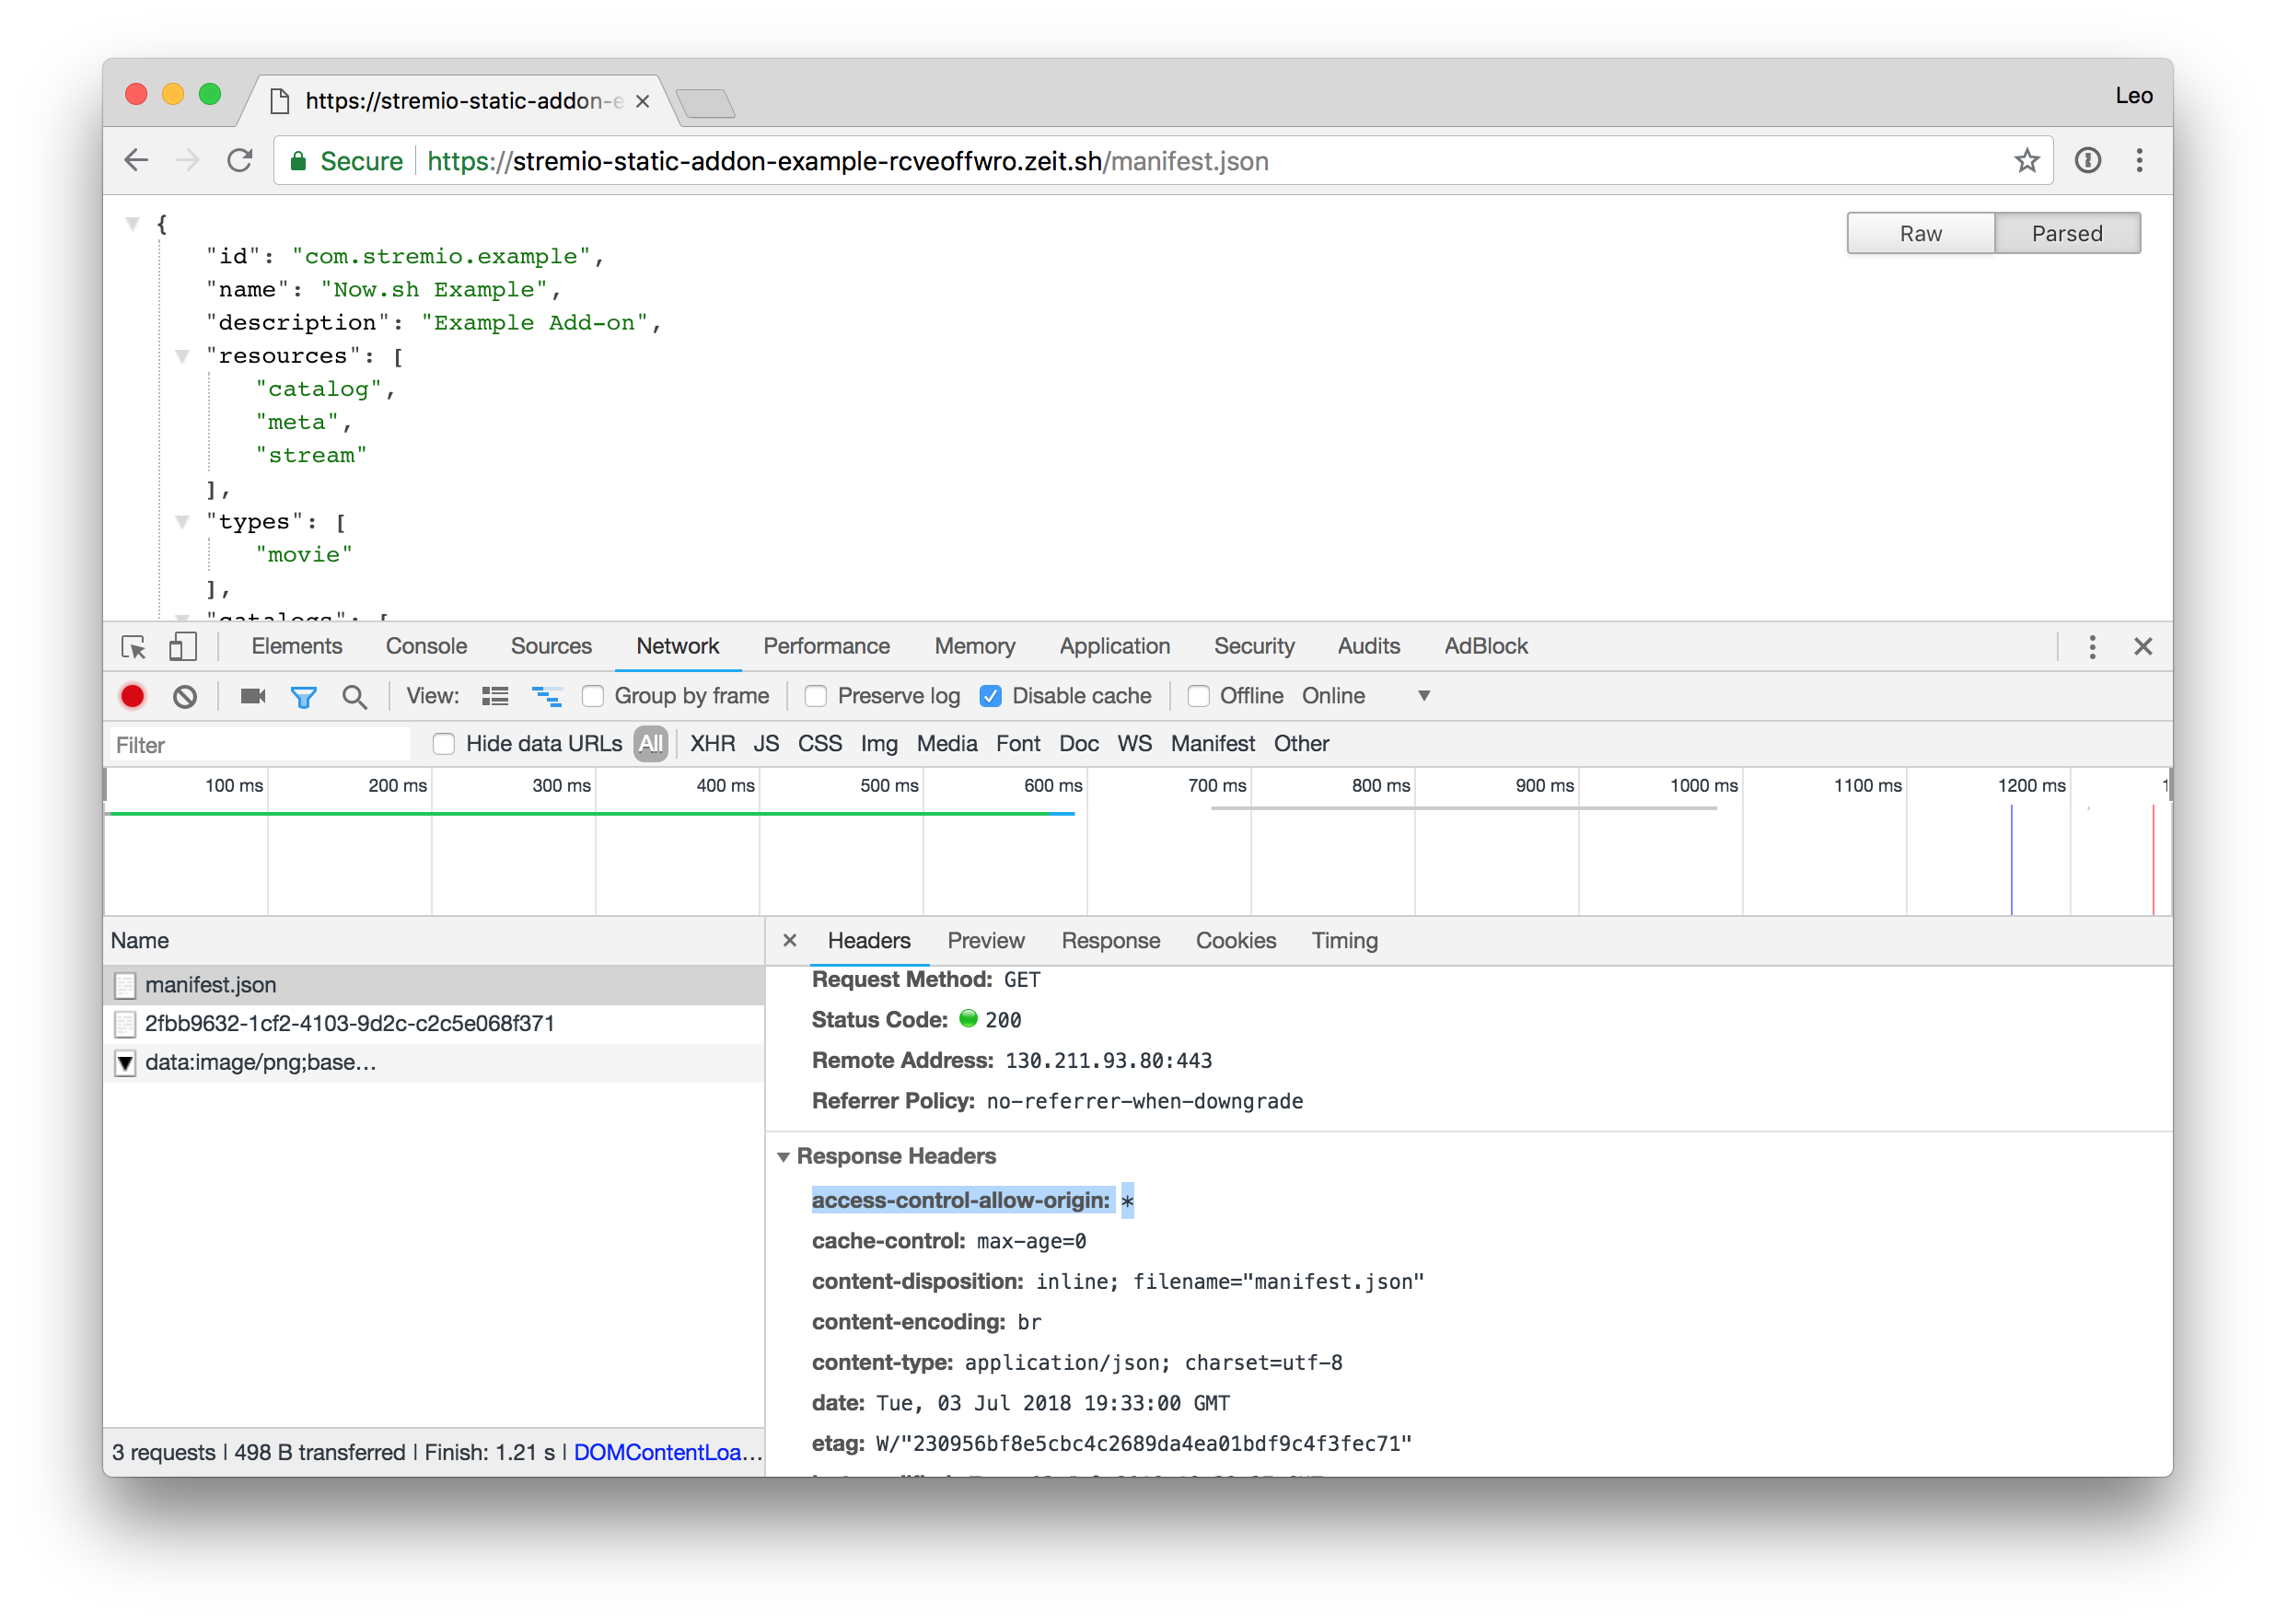This screenshot has height=1624, width=2276.
Task: Open the DevTools three-dot options menu
Action: tap(2092, 646)
